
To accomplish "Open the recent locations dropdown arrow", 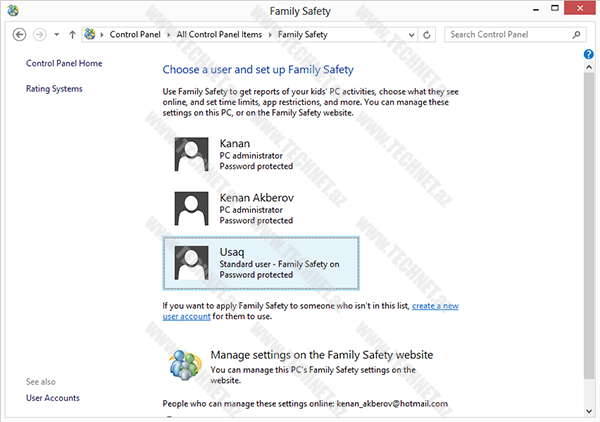I will (x=57, y=34).
